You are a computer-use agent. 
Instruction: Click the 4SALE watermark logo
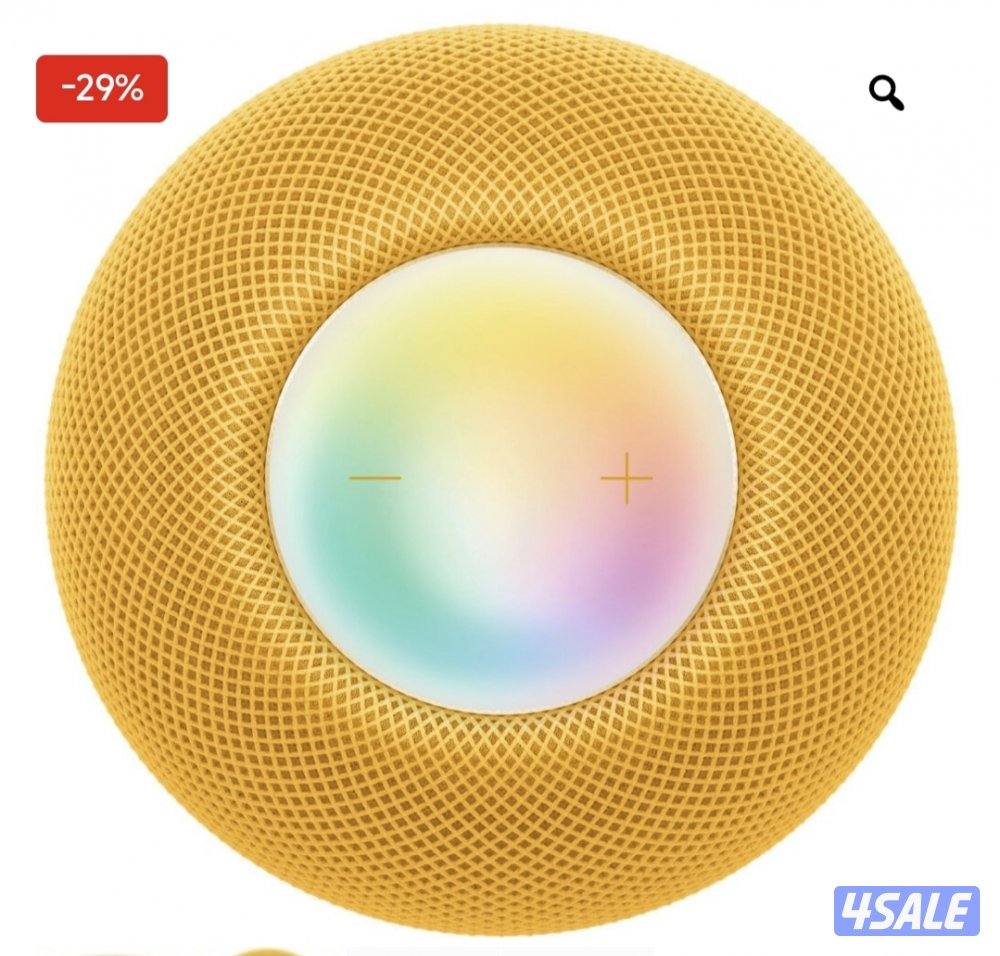point(906,911)
